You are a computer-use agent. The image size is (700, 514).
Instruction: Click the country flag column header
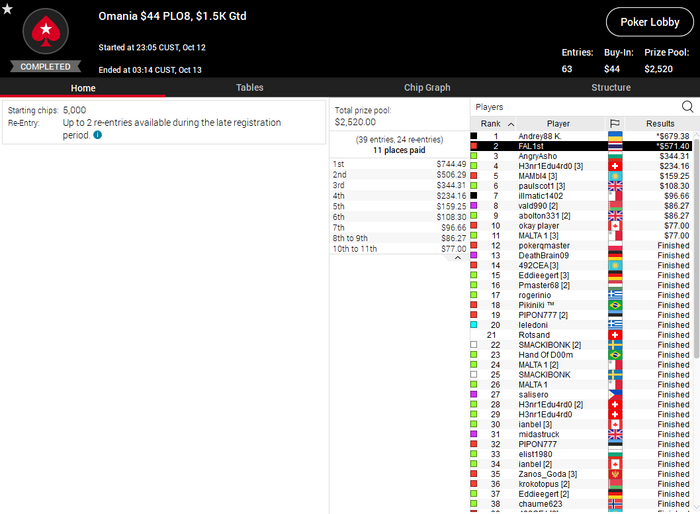click(615, 124)
